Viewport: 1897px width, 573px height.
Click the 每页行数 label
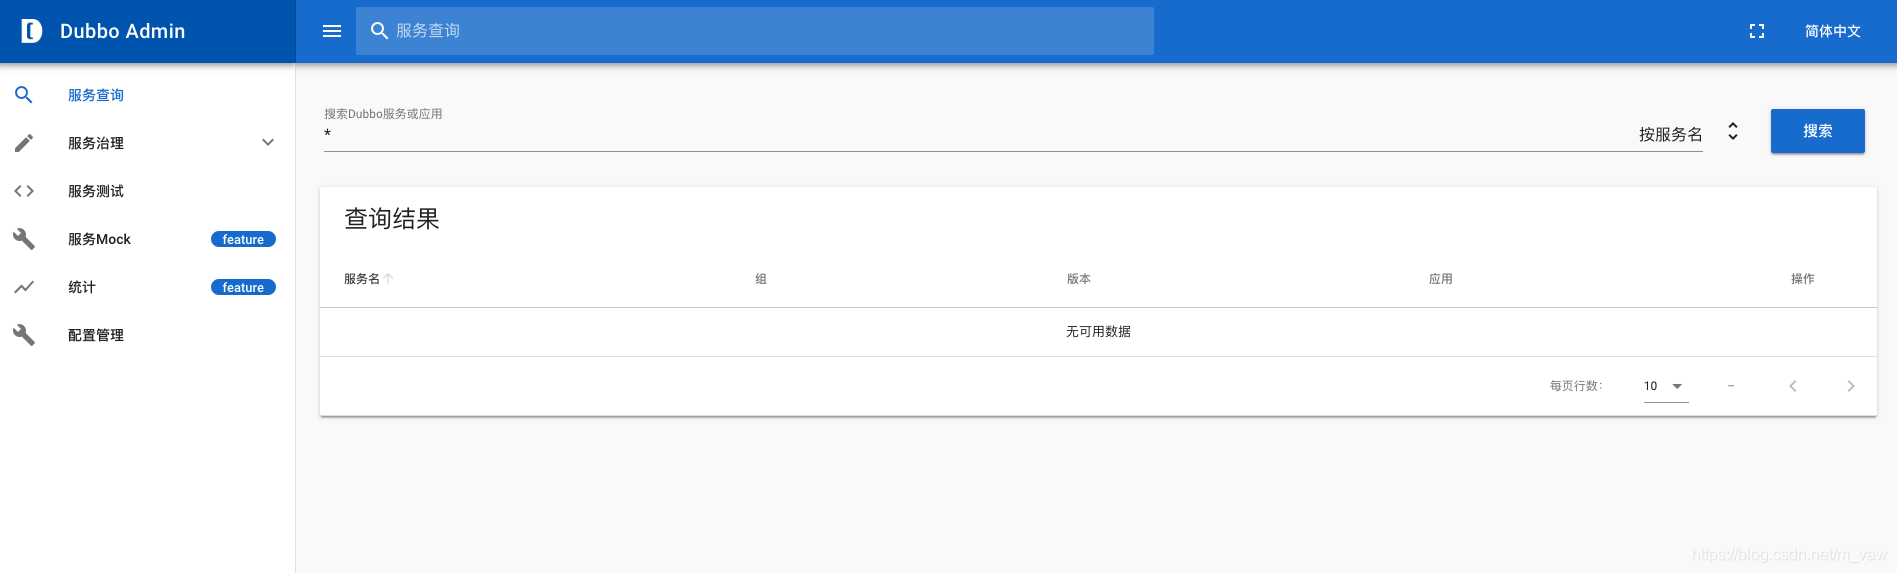pyautogui.click(x=1576, y=386)
